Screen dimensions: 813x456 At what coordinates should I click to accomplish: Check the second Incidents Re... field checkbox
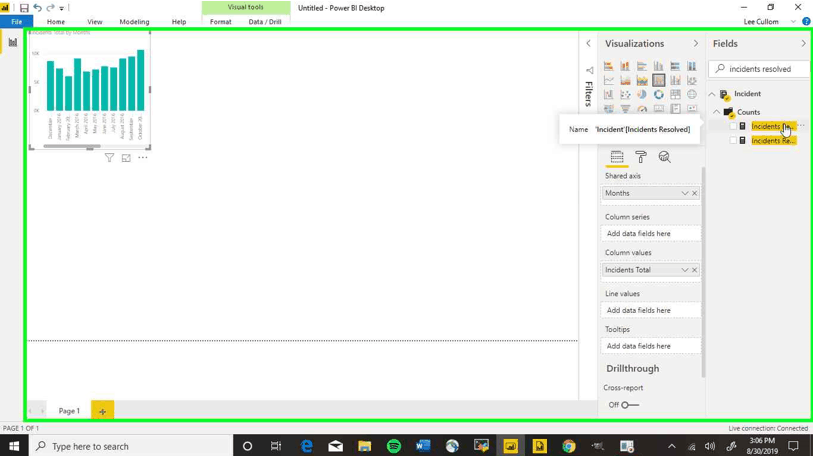733,140
